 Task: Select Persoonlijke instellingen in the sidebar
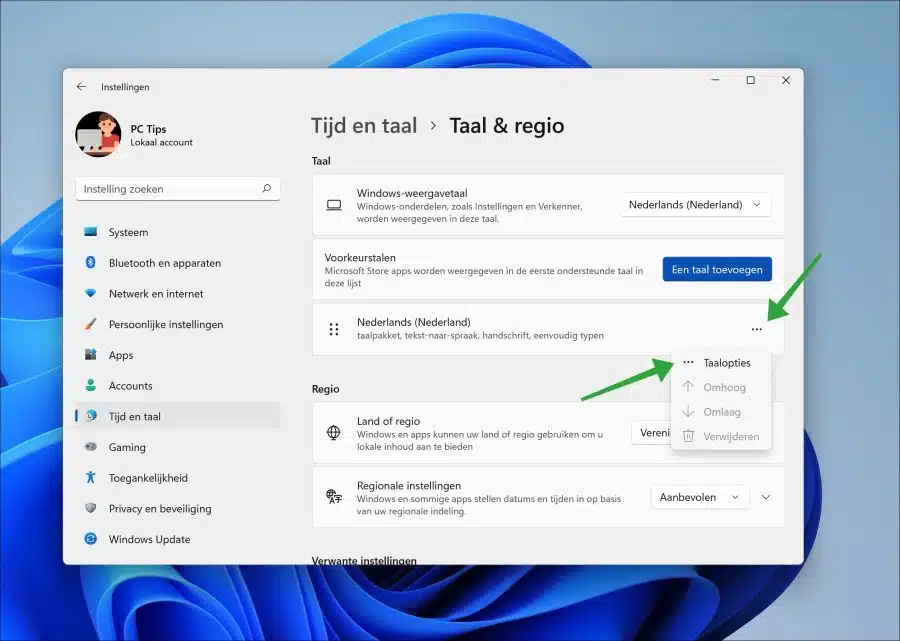pos(177,324)
